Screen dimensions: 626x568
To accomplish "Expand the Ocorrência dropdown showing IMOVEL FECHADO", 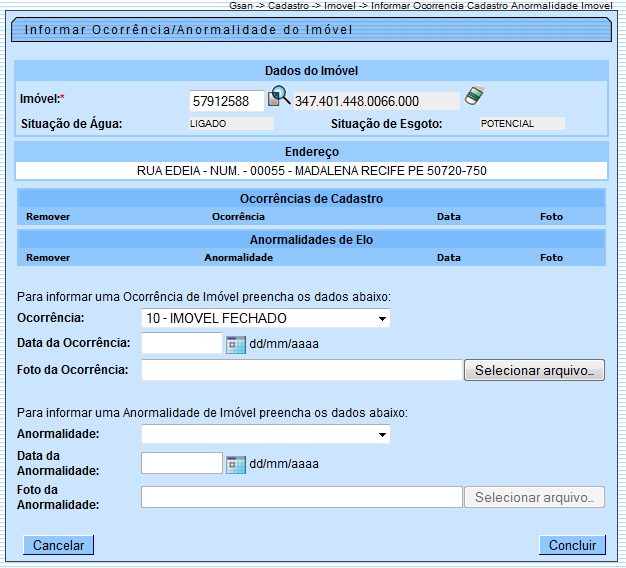I will [265, 319].
